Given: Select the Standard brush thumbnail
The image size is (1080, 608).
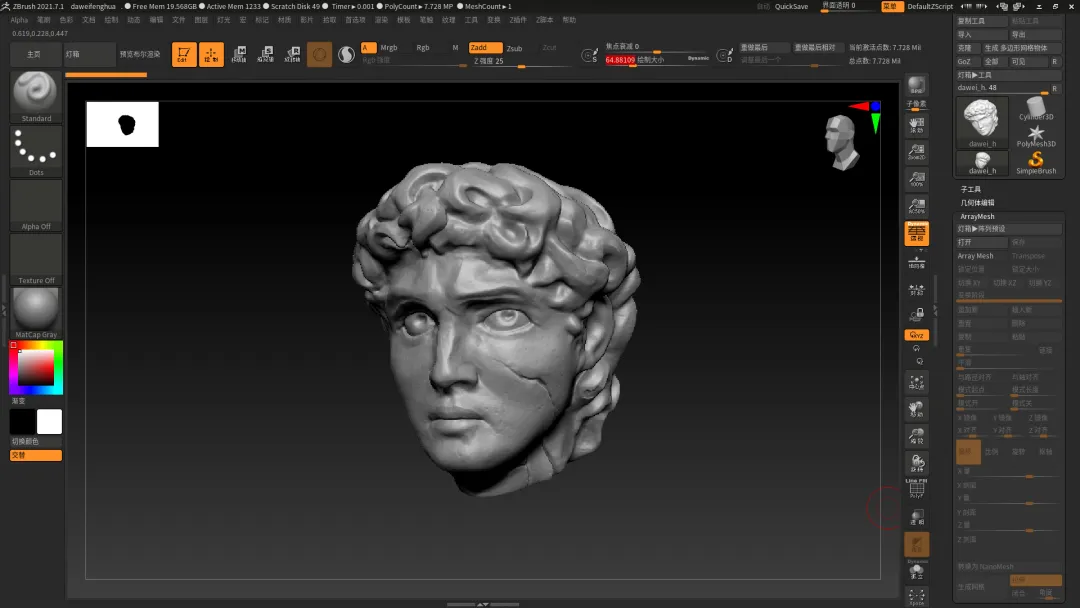Looking at the screenshot, I should (x=36, y=93).
